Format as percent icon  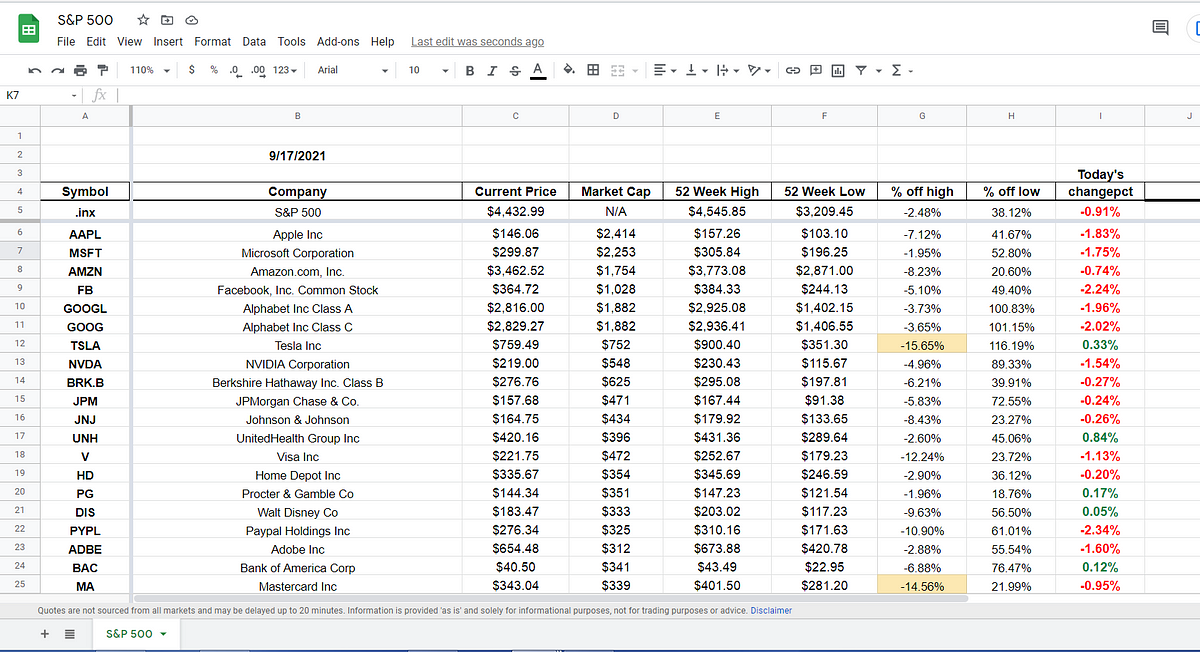(213, 70)
